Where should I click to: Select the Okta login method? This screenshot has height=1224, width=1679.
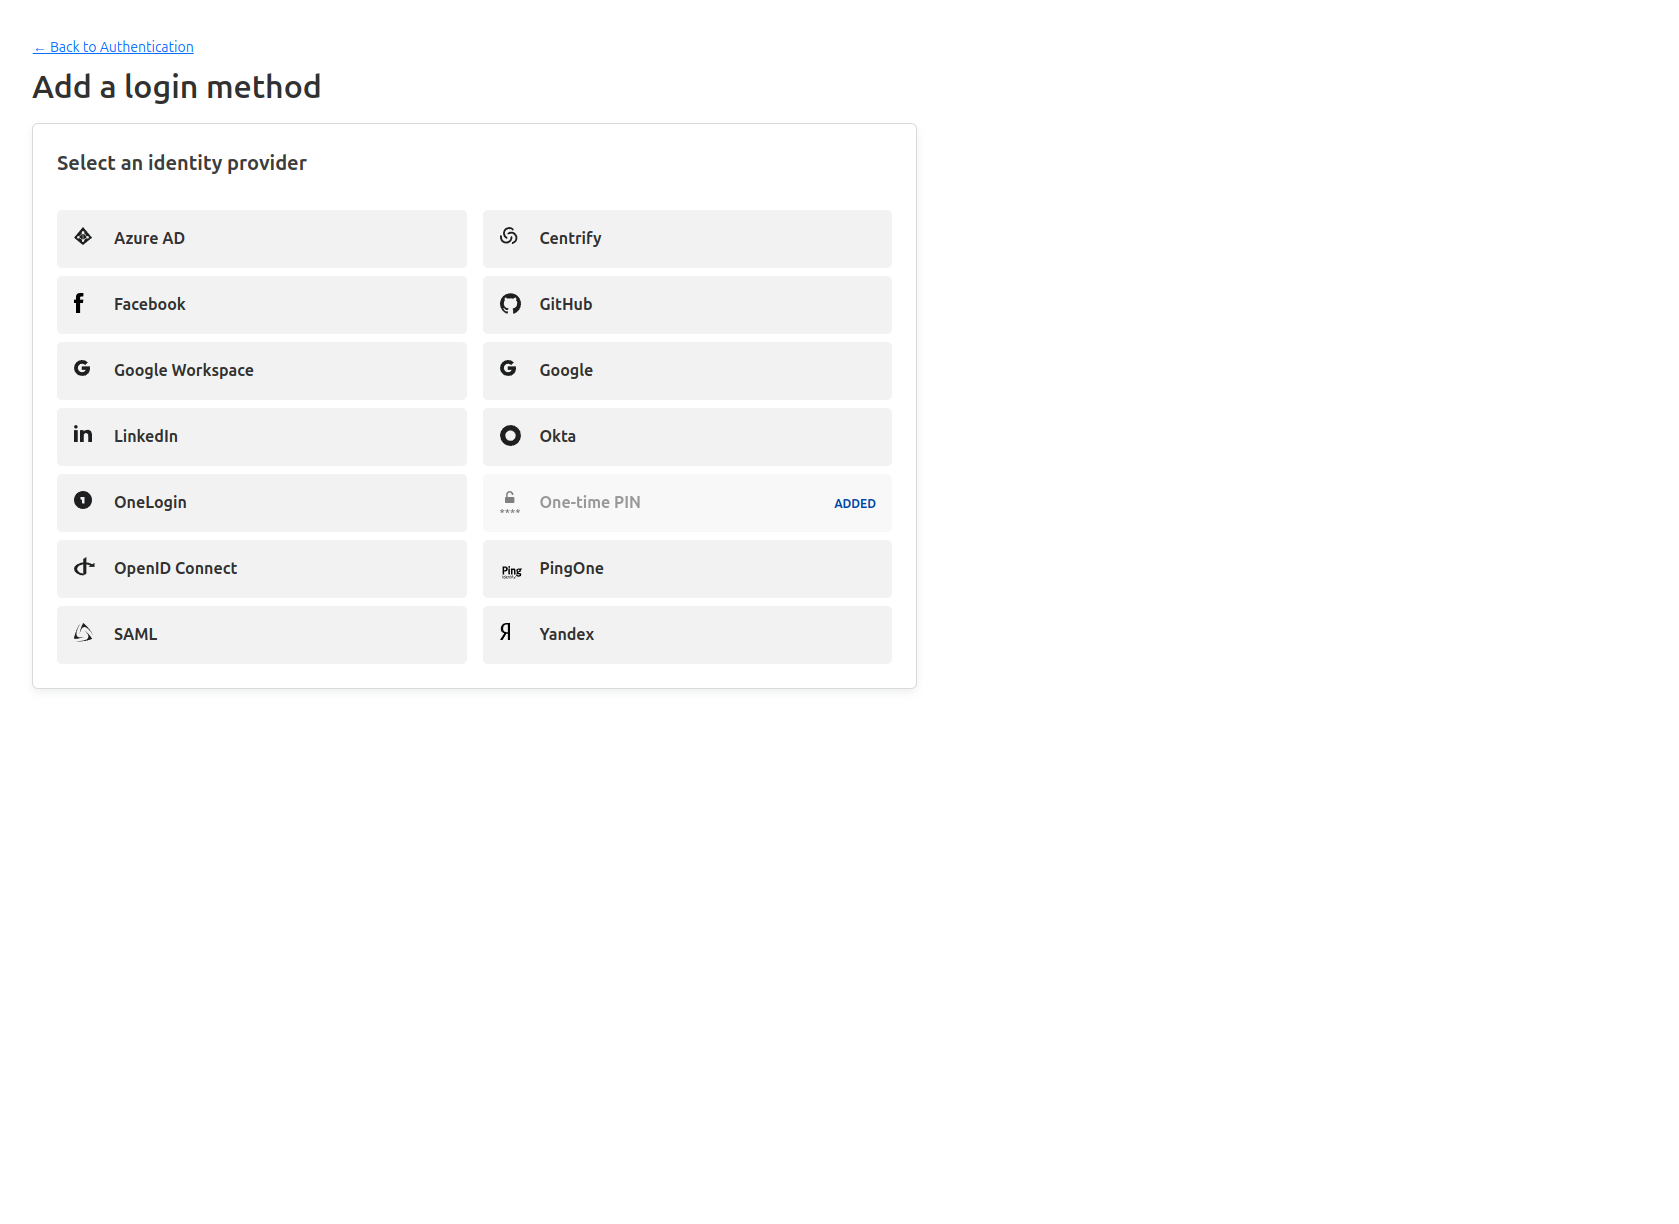[x=687, y=436]
